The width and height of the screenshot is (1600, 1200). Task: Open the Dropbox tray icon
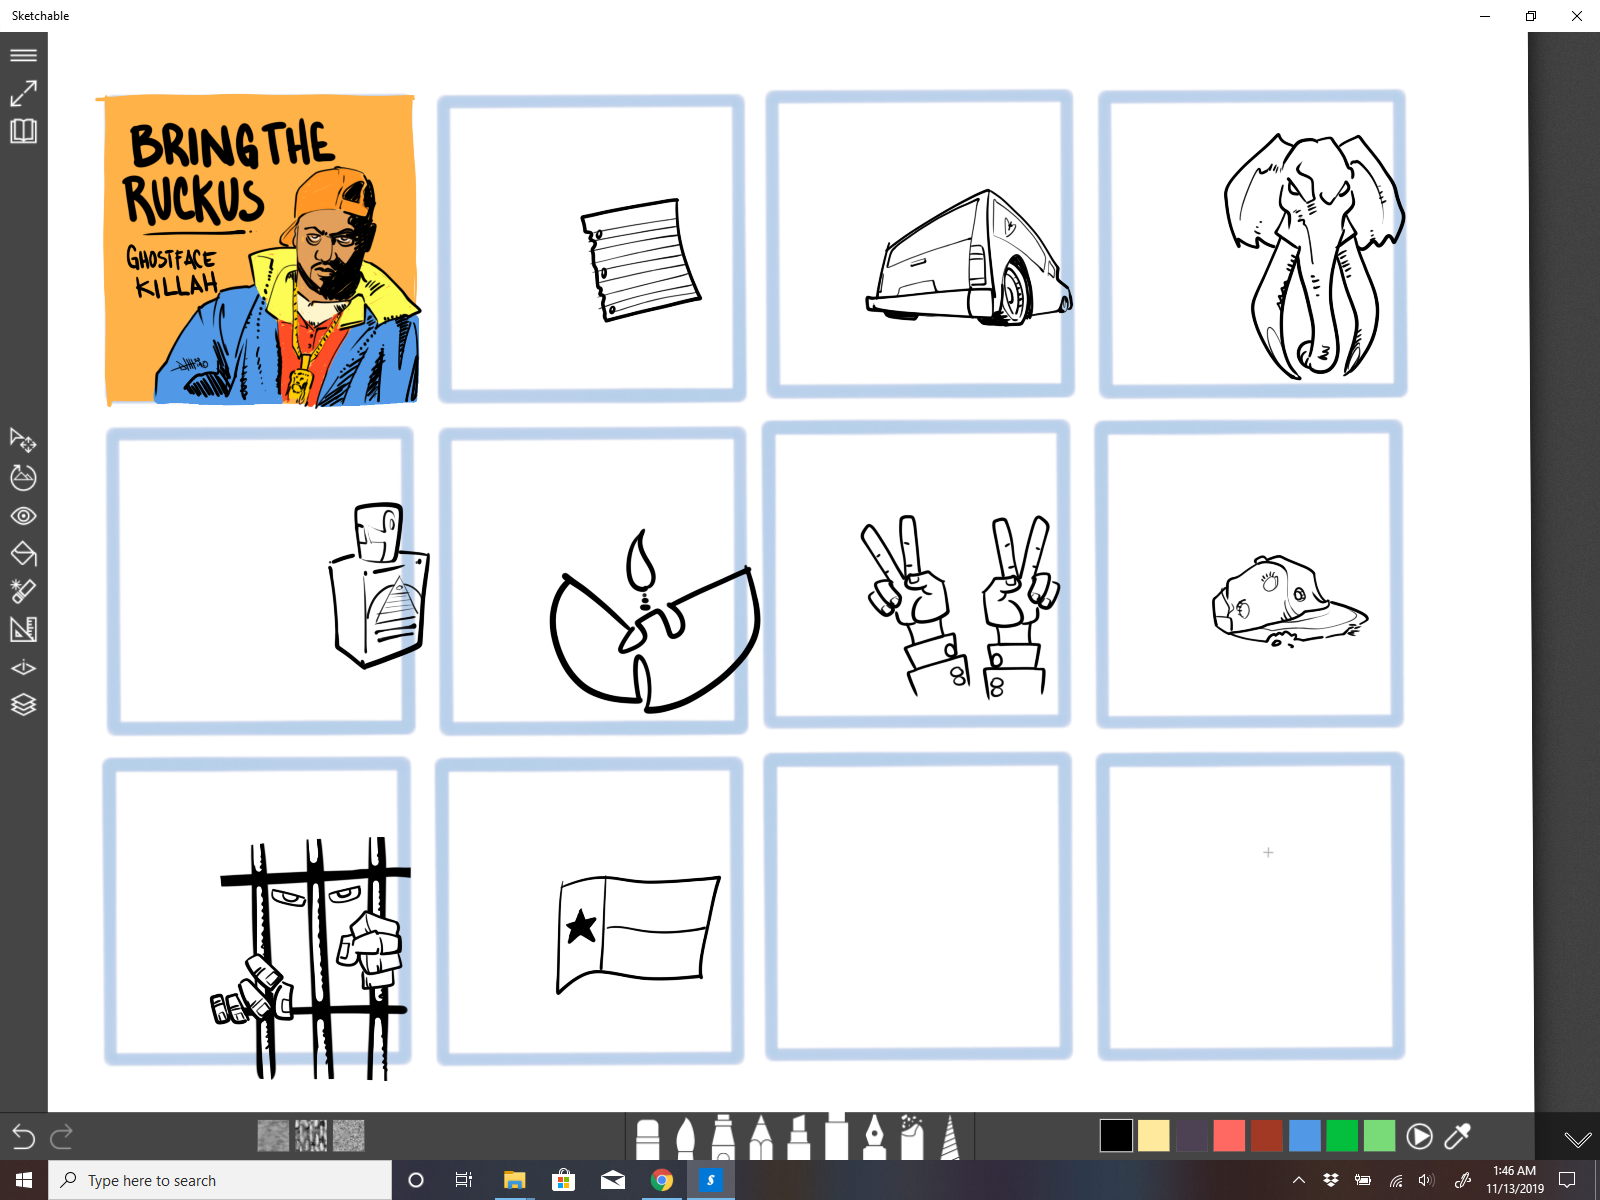tap(1330, 1180)
